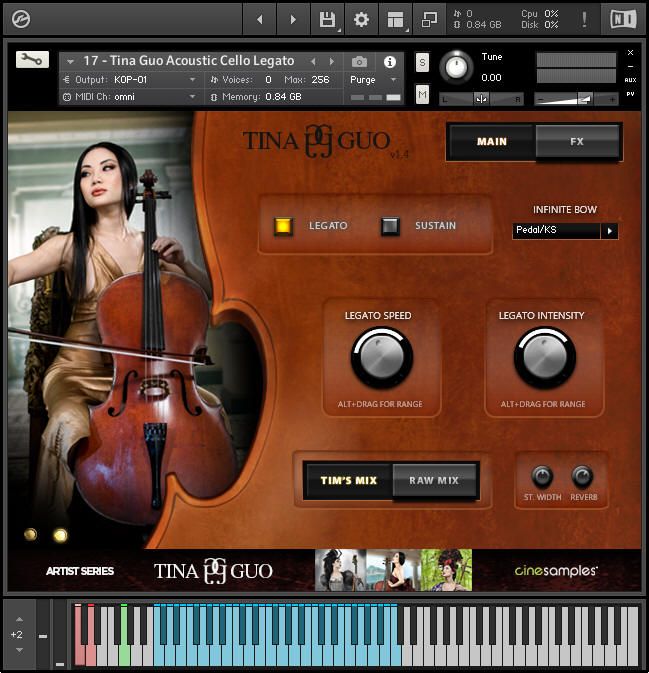Image resolution: width=649 pixels, height=673 pixels.
Task: Click the right glowing golden dot
Action: (x=60, y=535)
